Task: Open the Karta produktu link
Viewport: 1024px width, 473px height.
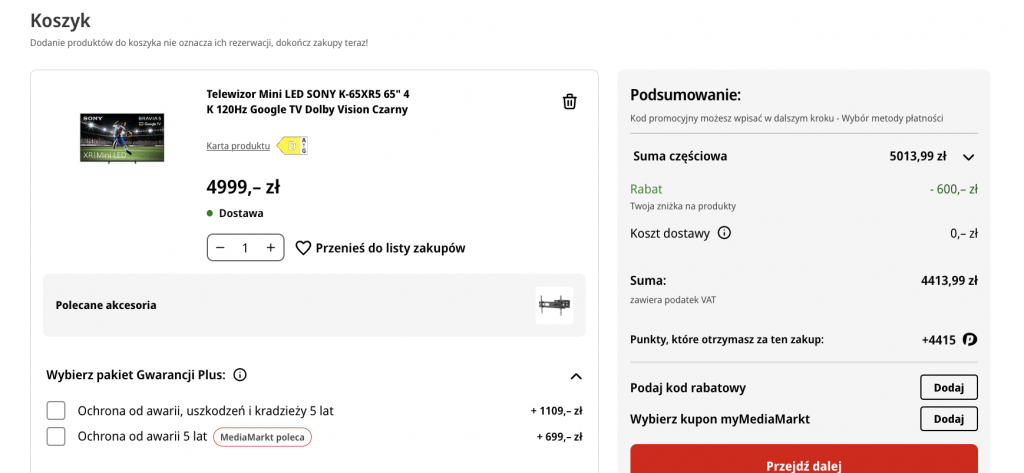Action: [238, 146]
